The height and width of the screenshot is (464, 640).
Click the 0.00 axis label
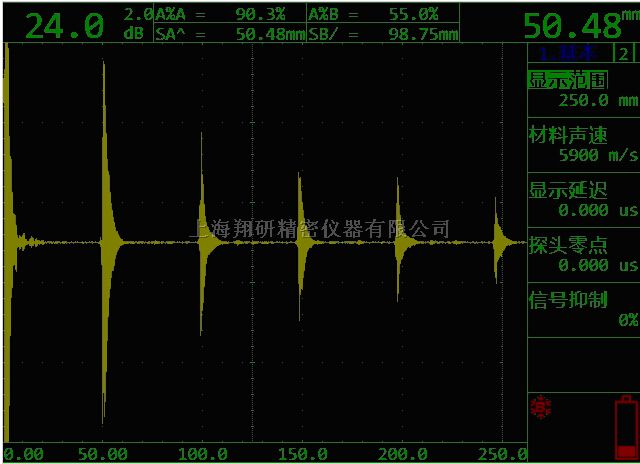click(24, 454)
